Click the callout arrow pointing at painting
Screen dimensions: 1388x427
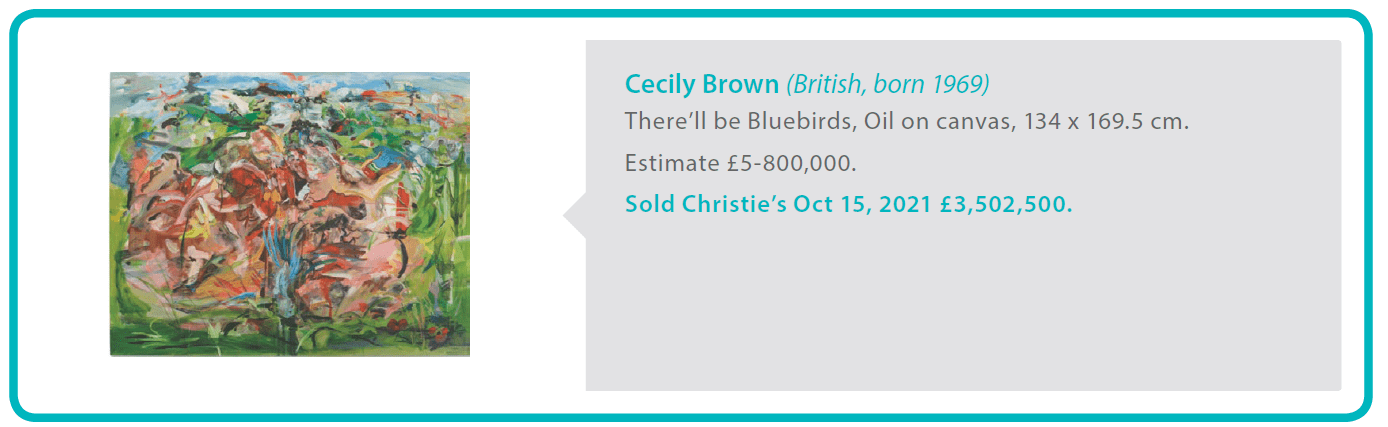pyautogui.click(x=575, y=215)
